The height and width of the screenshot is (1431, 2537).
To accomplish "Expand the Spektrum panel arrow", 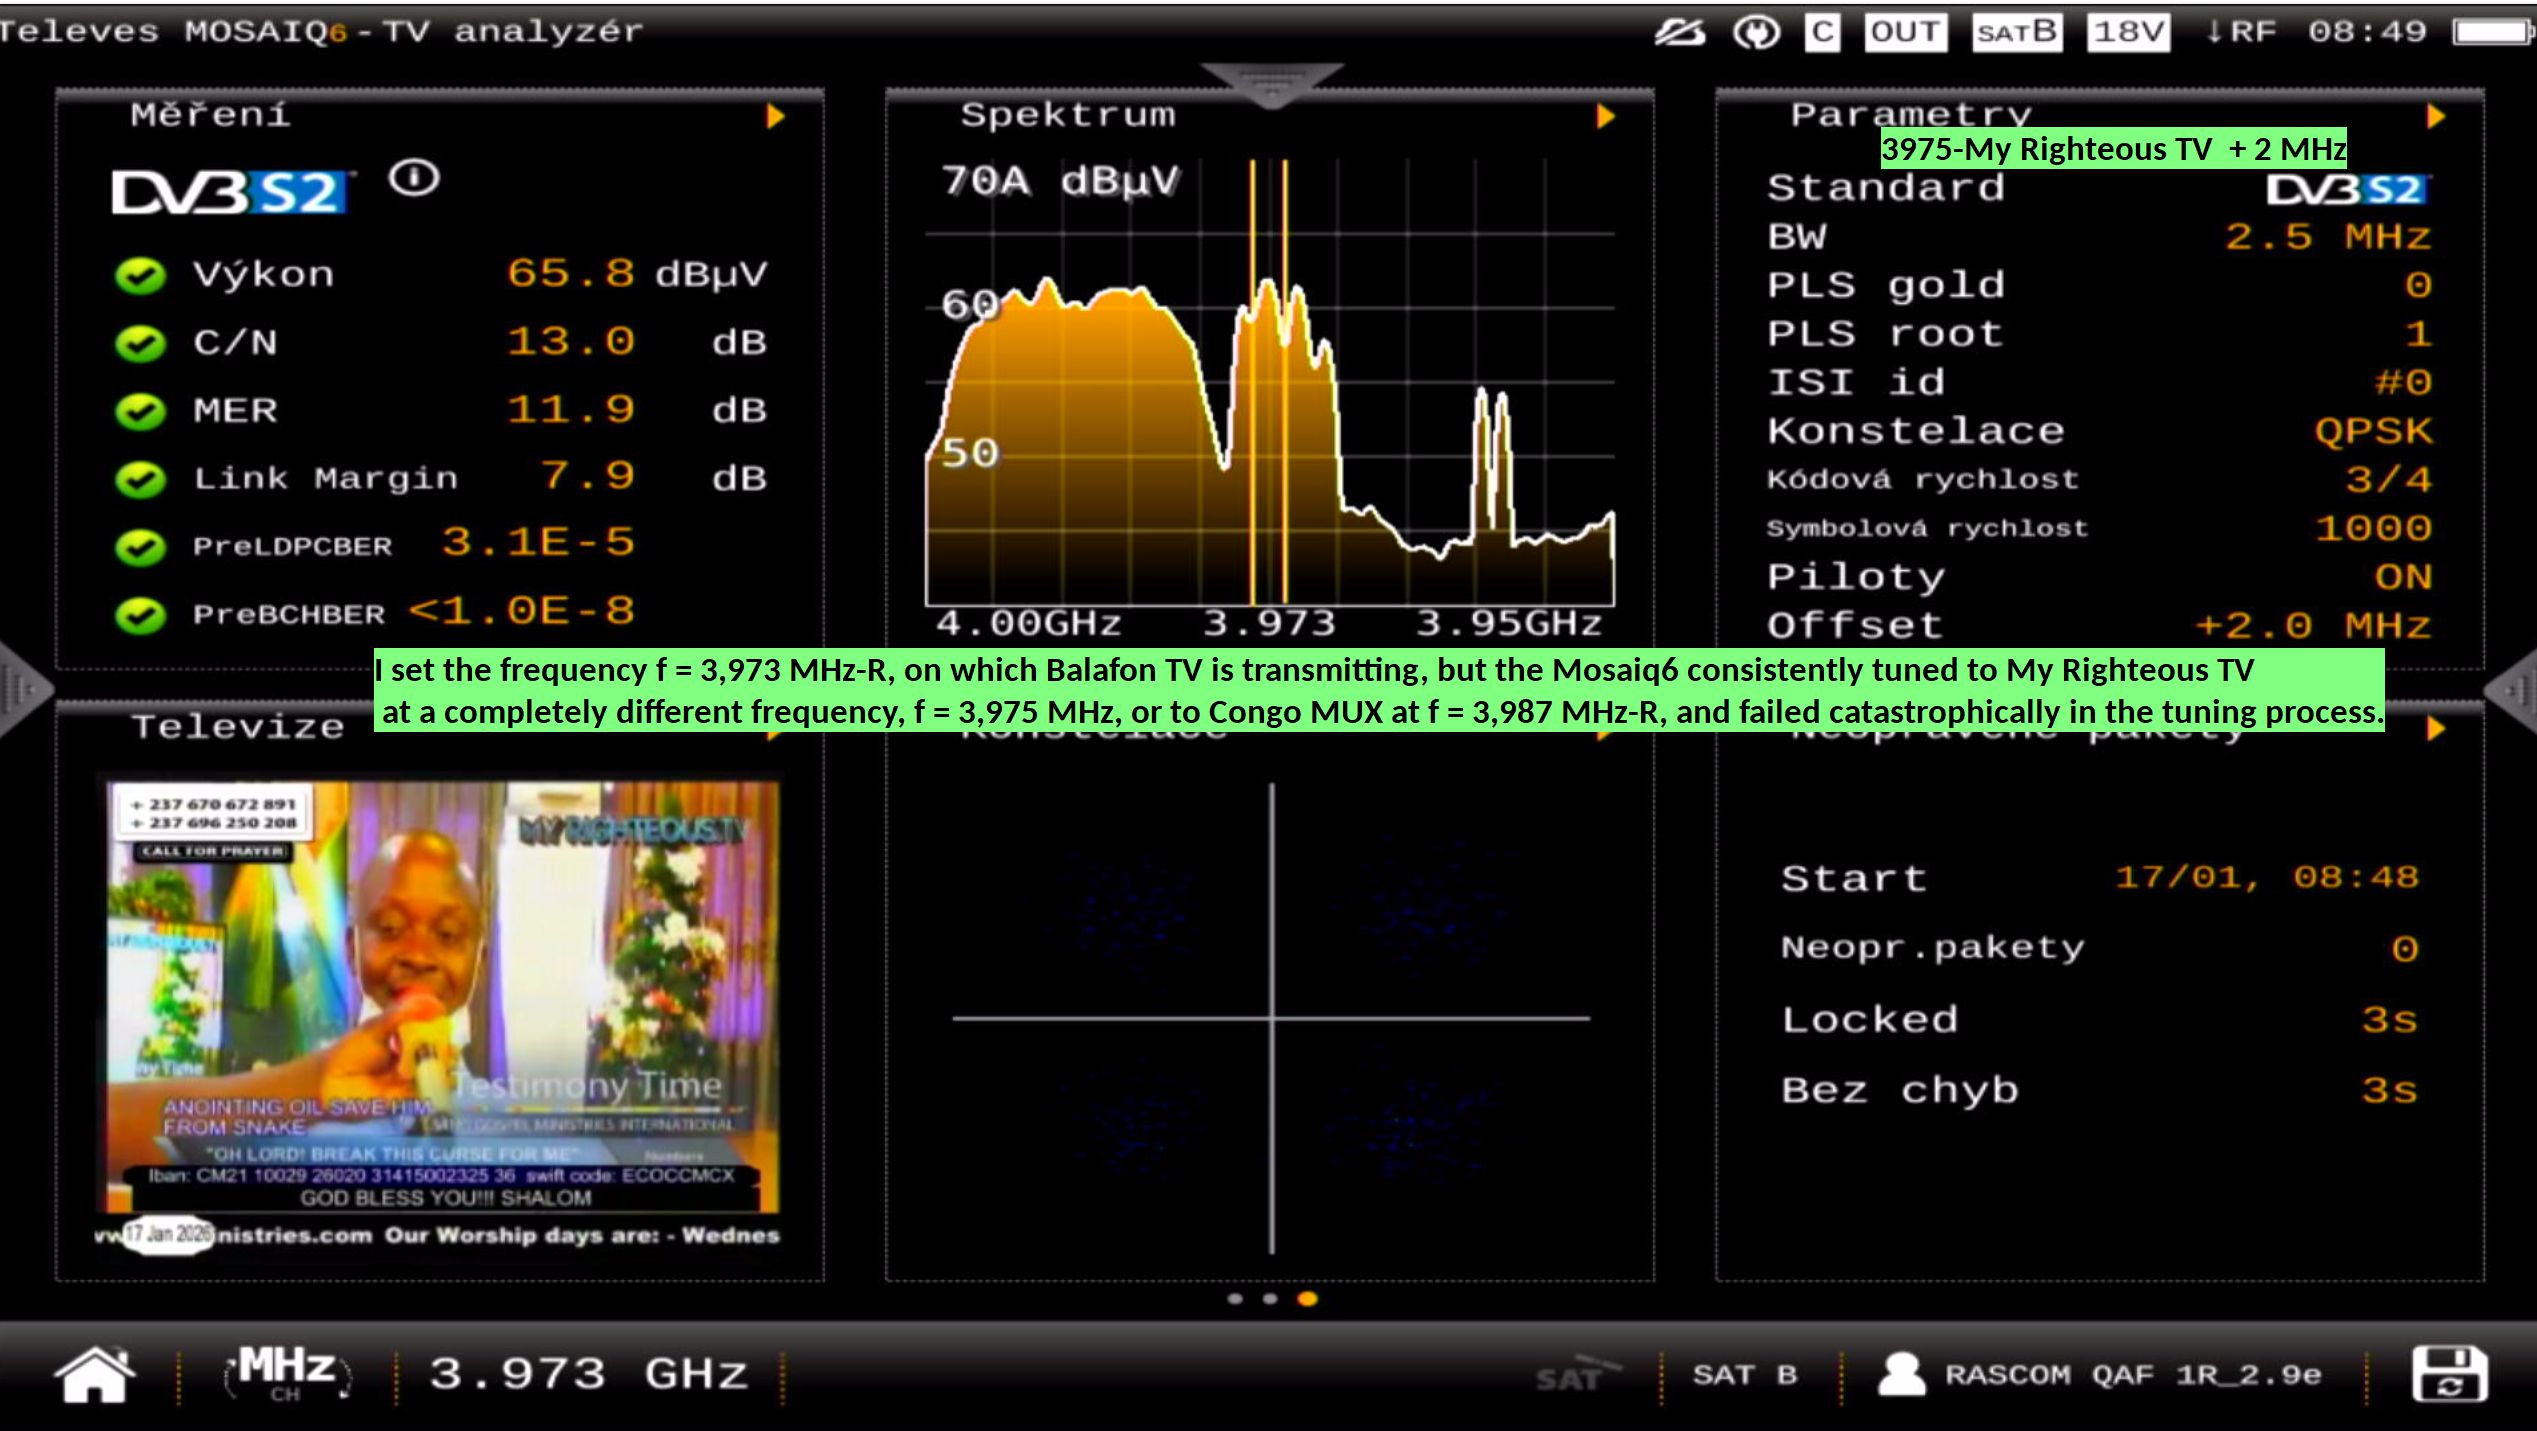I will 1605,117.
